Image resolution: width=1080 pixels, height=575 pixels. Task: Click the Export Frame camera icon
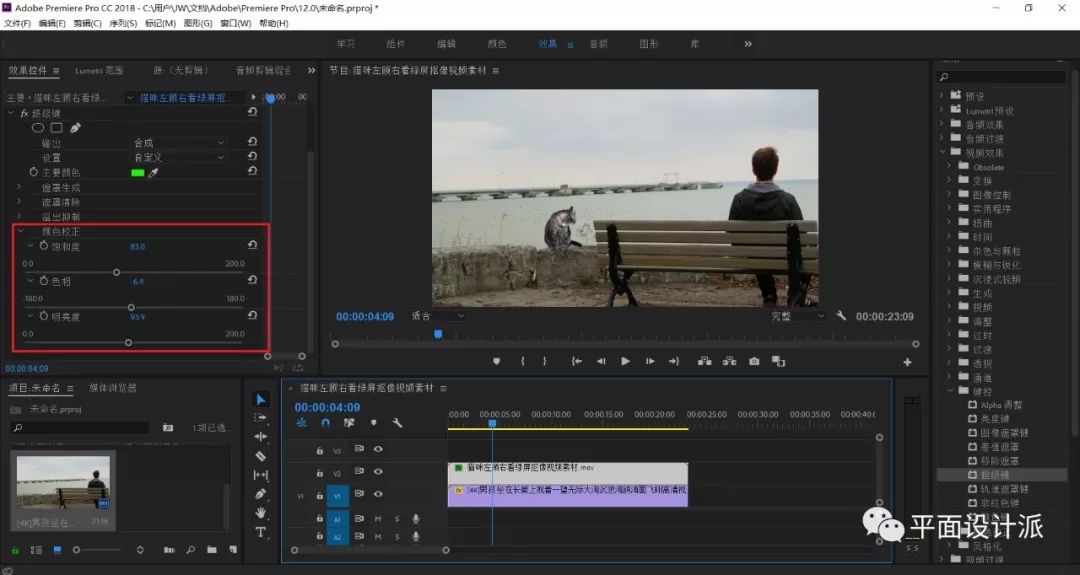point(754,361)
